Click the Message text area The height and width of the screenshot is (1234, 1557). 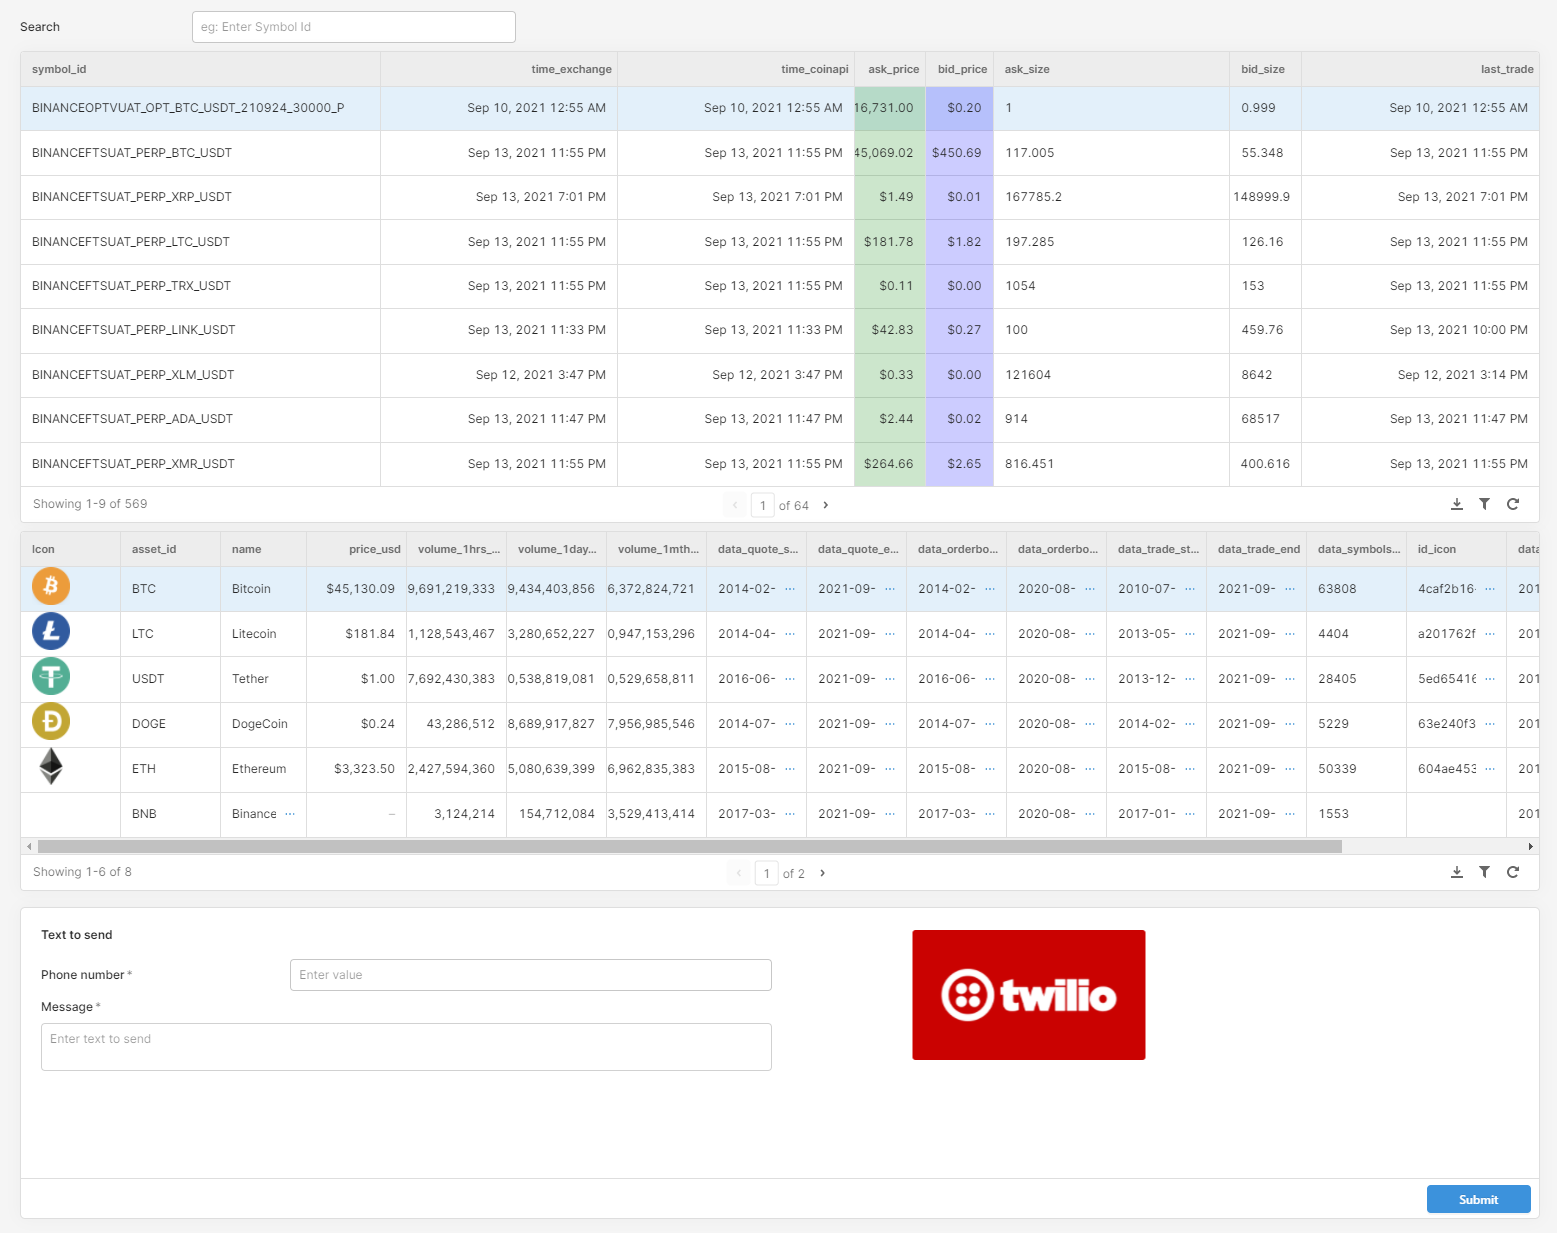(406, 1047)
